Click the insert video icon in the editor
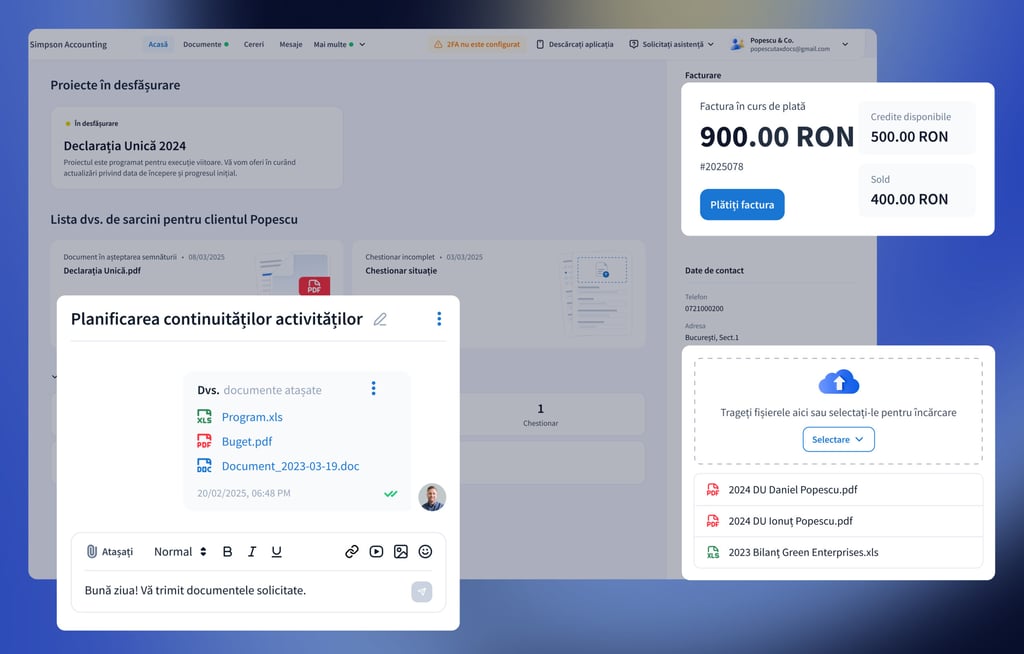Image resolution: width=1024 pixels, height=654 pixels. (x=376, y=551)
